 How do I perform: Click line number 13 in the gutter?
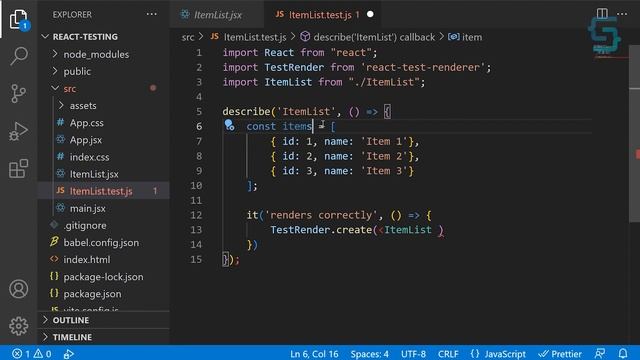[196, 230]
